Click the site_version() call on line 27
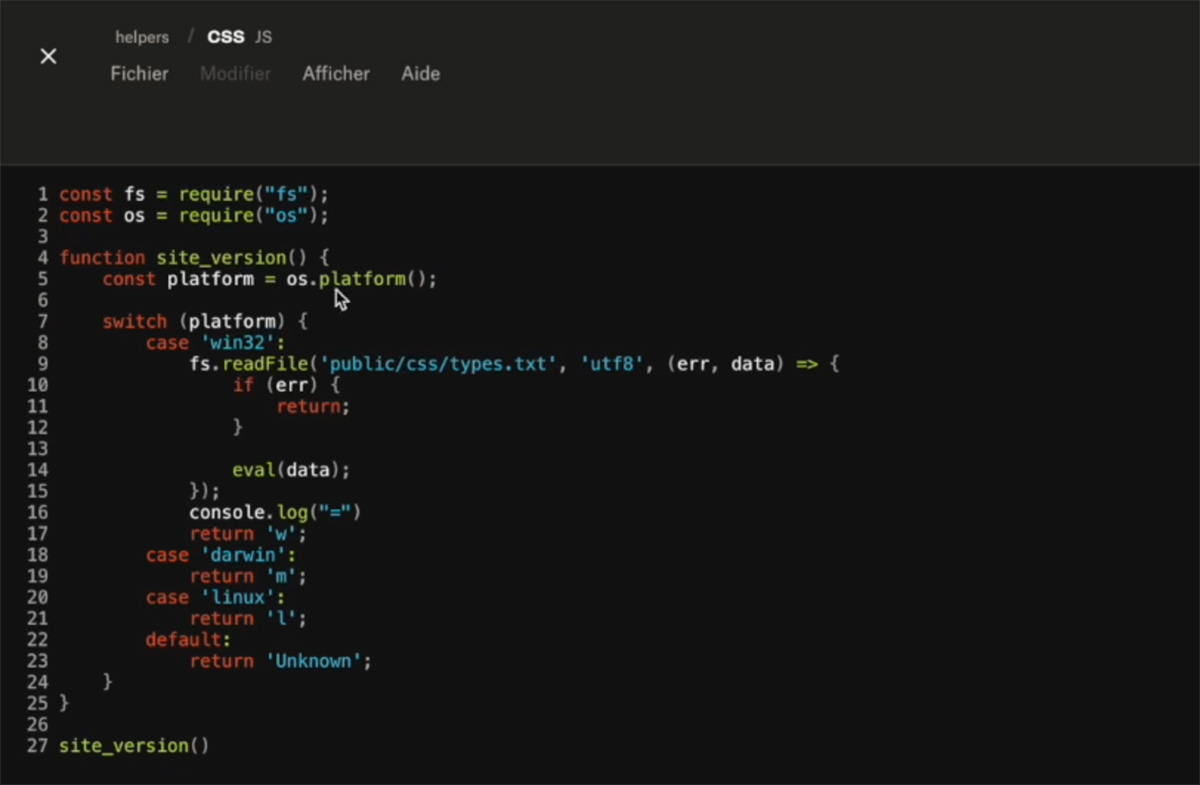The image size is (1200, 785). pyautogui.click(x=133, y=746)
